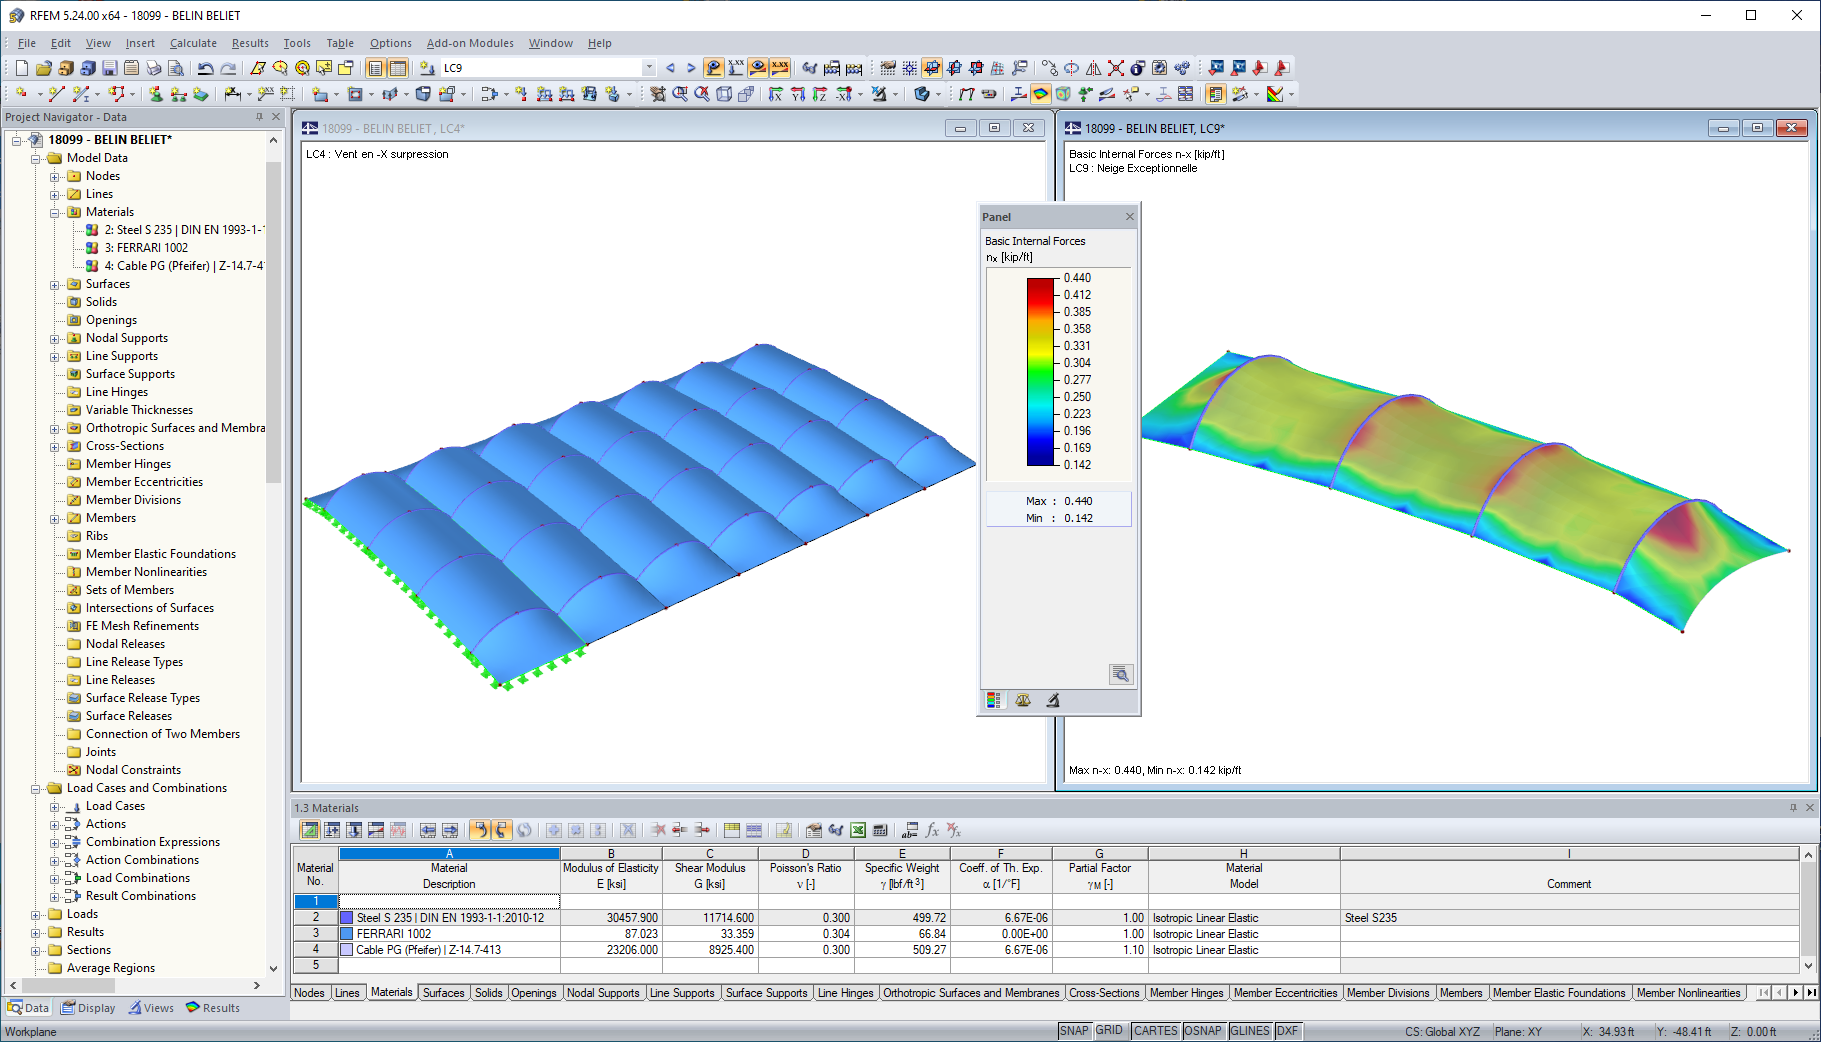
Task: Click the Results button at bottom left
Action: pos(213,1007)
